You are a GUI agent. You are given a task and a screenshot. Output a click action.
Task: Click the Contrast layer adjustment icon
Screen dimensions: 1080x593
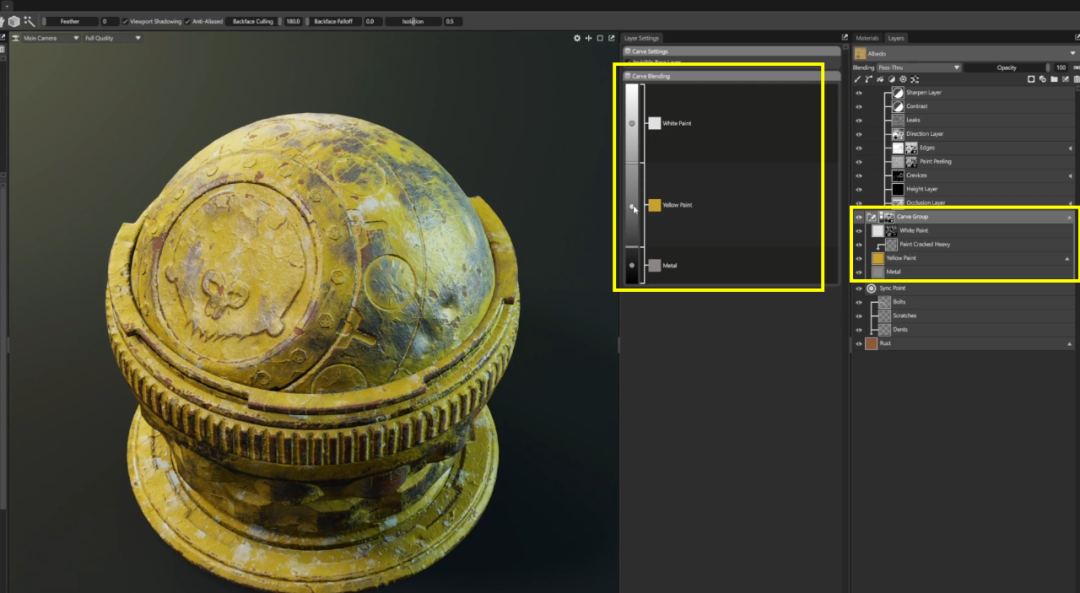click(898, 106)
